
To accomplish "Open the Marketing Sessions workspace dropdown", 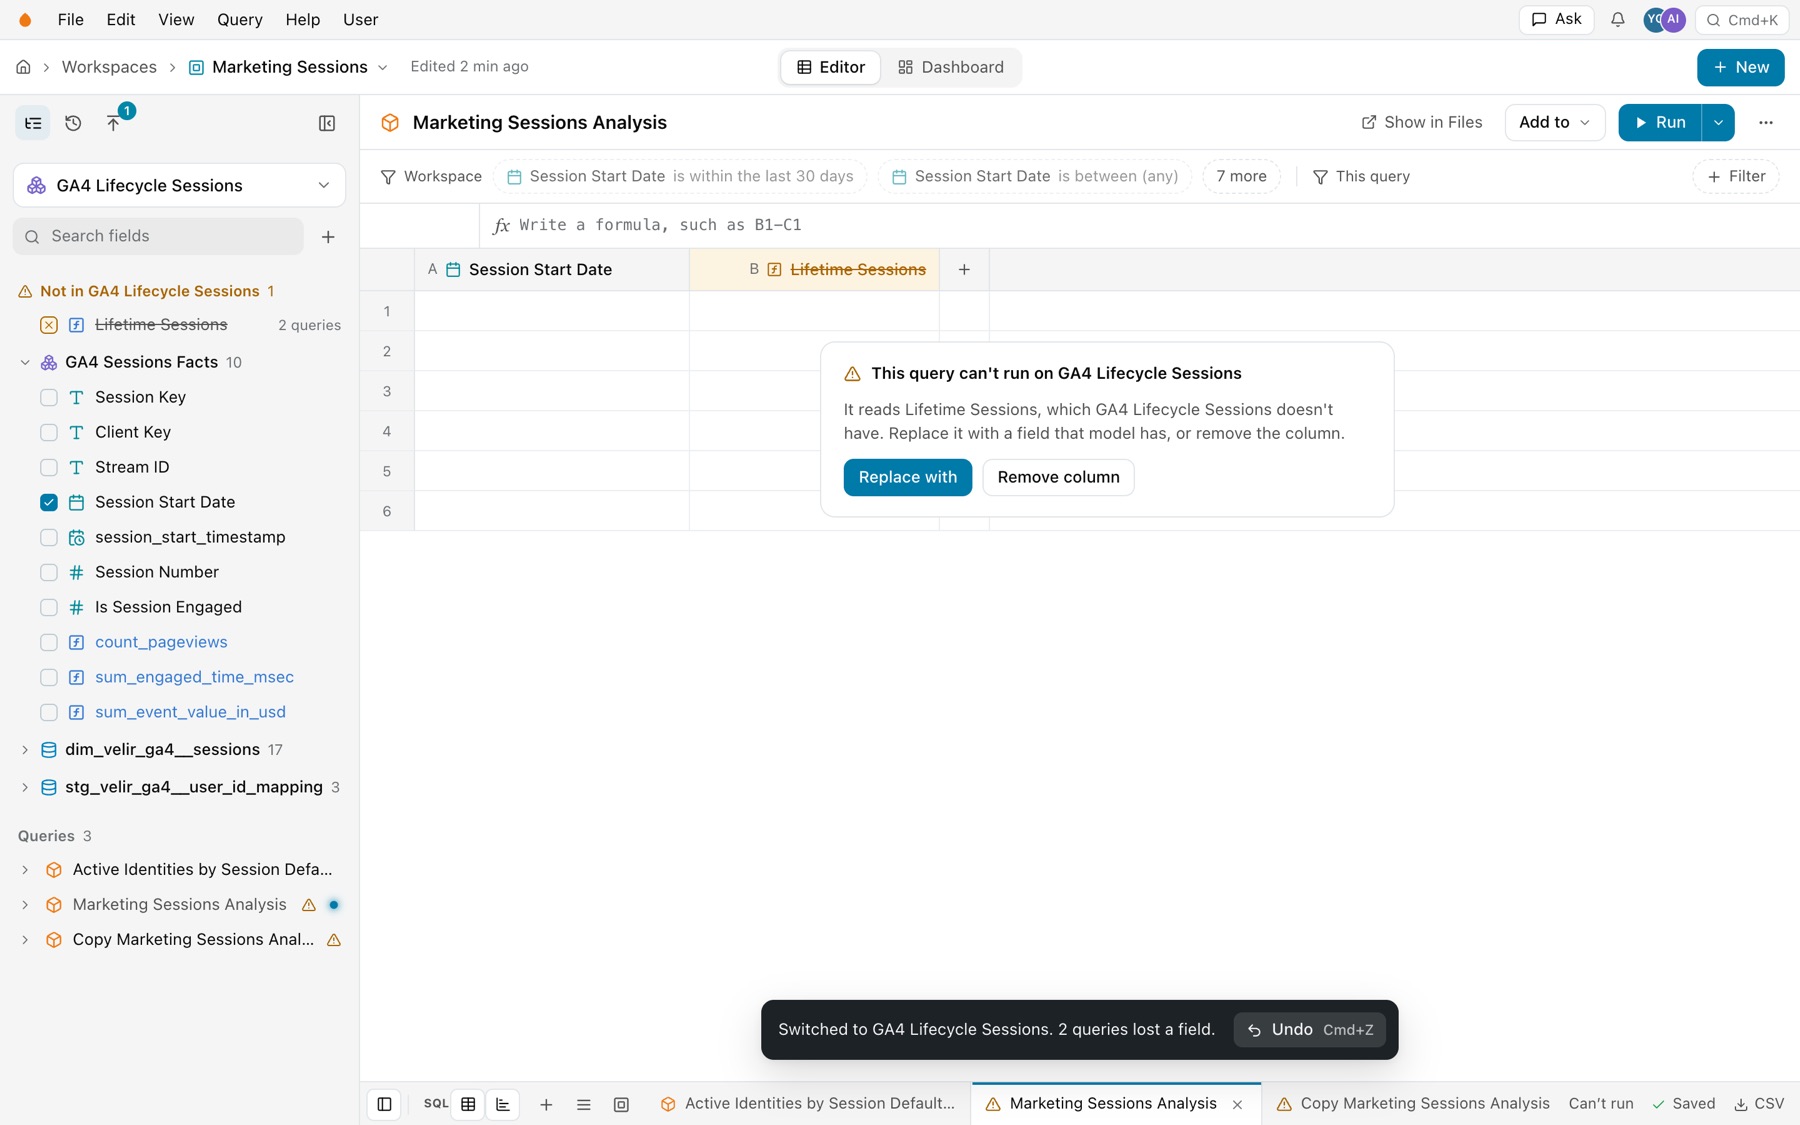I will [382, 67].
